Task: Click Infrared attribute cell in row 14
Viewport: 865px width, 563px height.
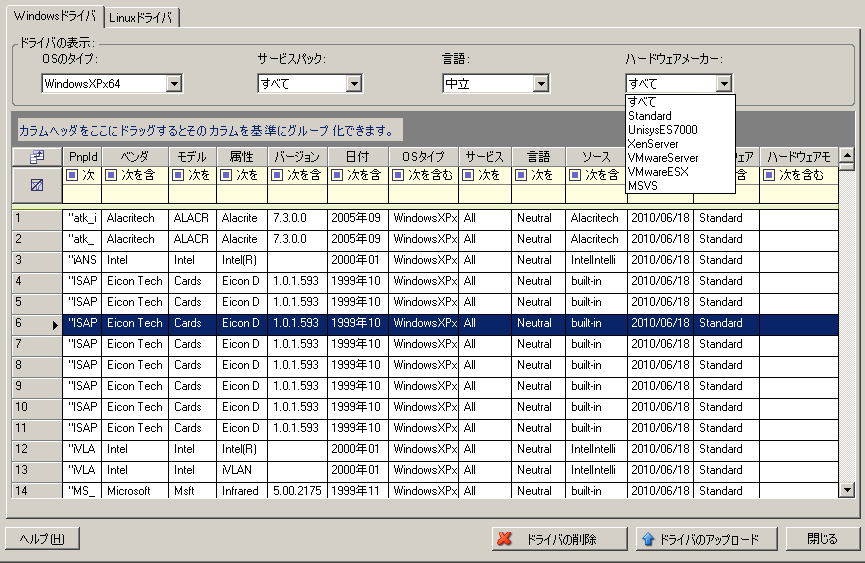Action: click(x=242, y=491)
